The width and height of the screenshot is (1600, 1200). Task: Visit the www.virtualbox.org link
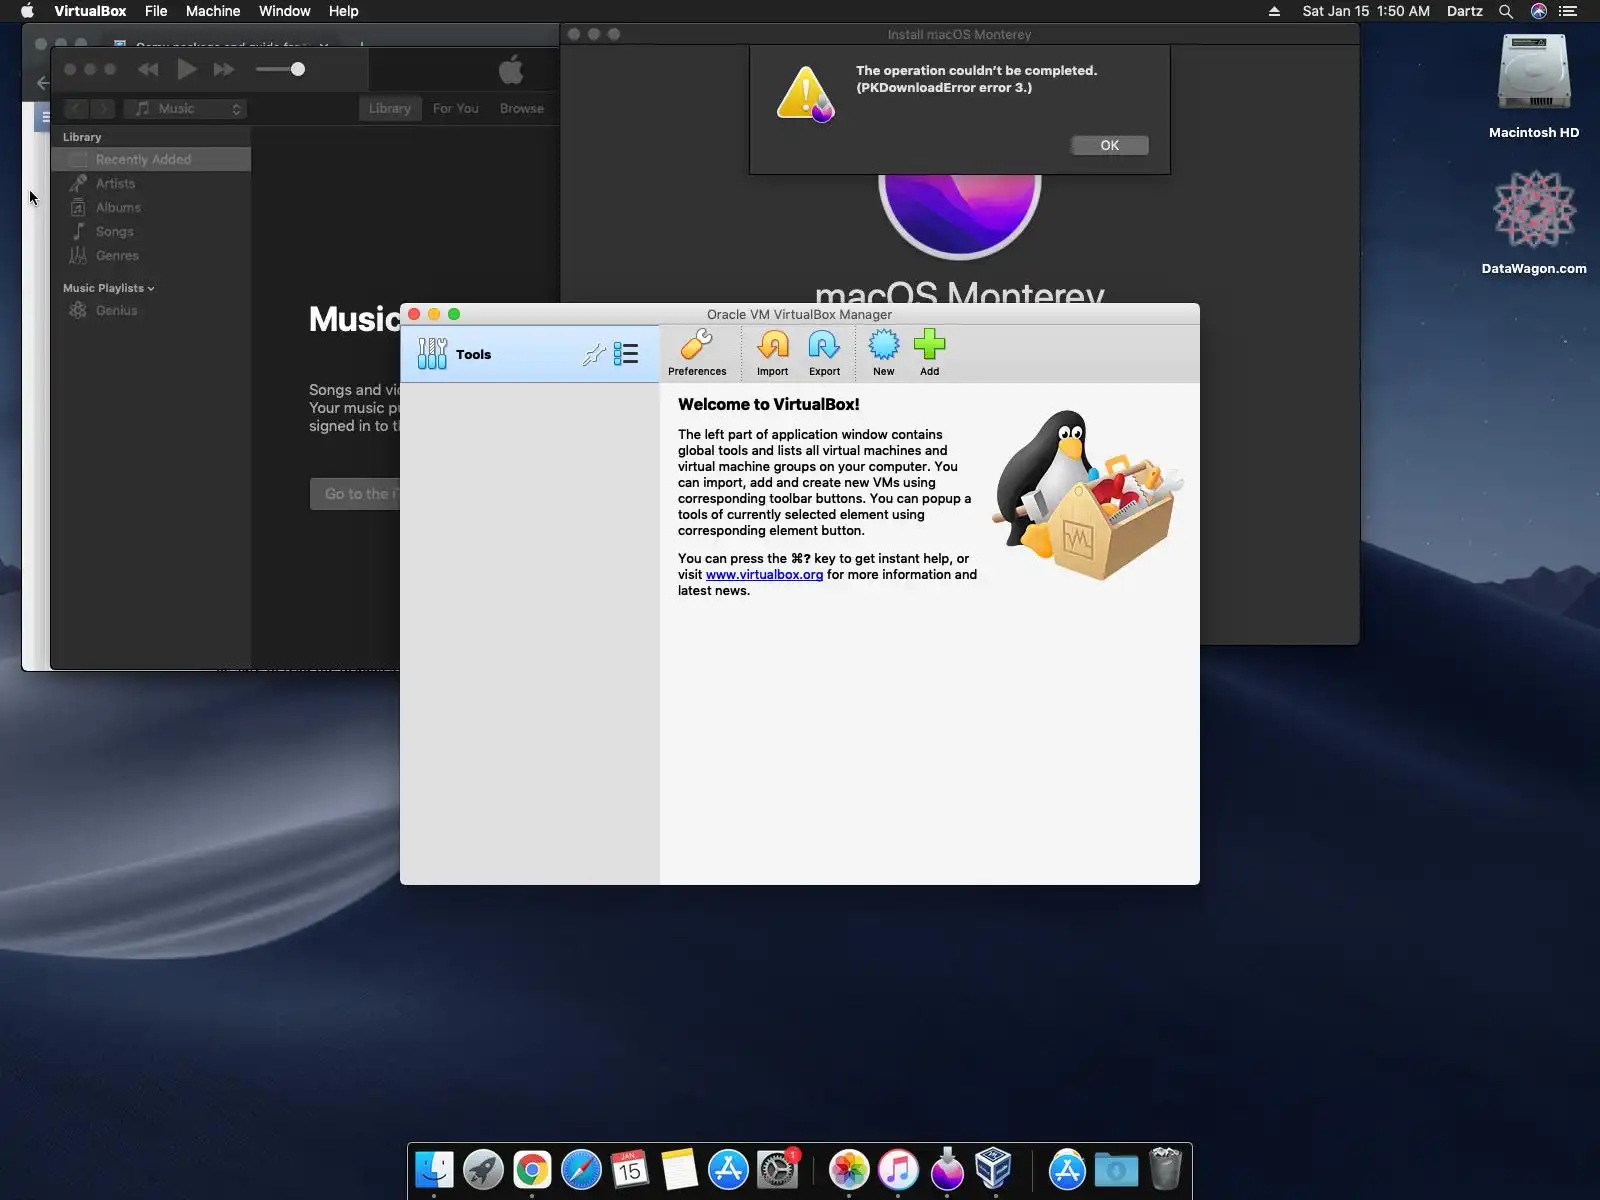point(764,574)
